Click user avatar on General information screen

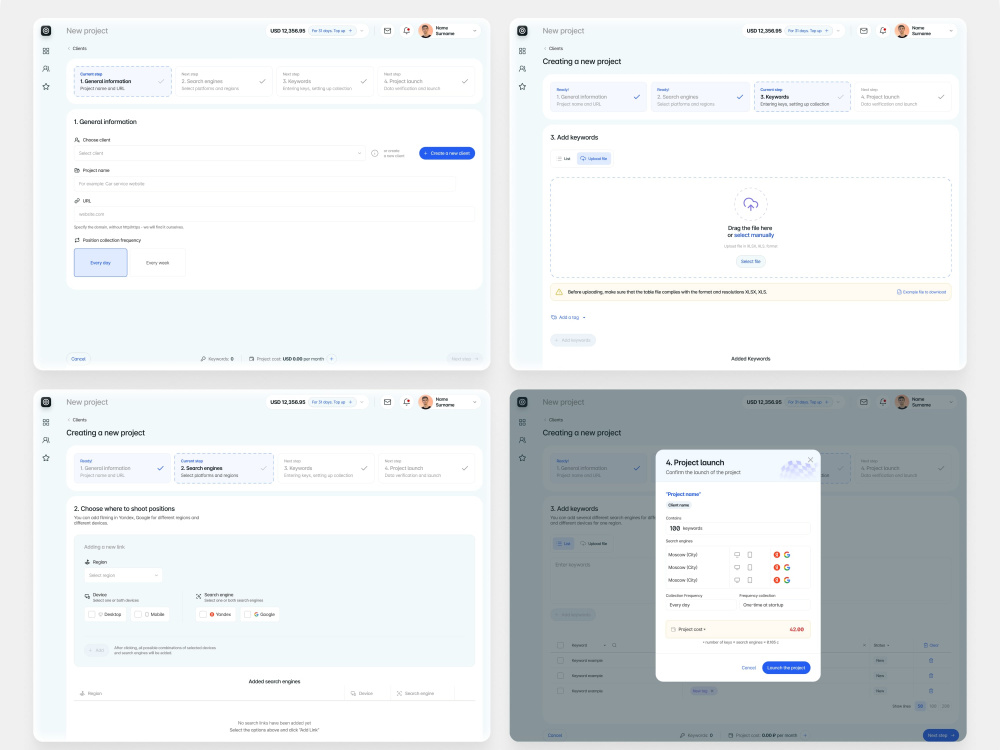[x=425, y=31]
